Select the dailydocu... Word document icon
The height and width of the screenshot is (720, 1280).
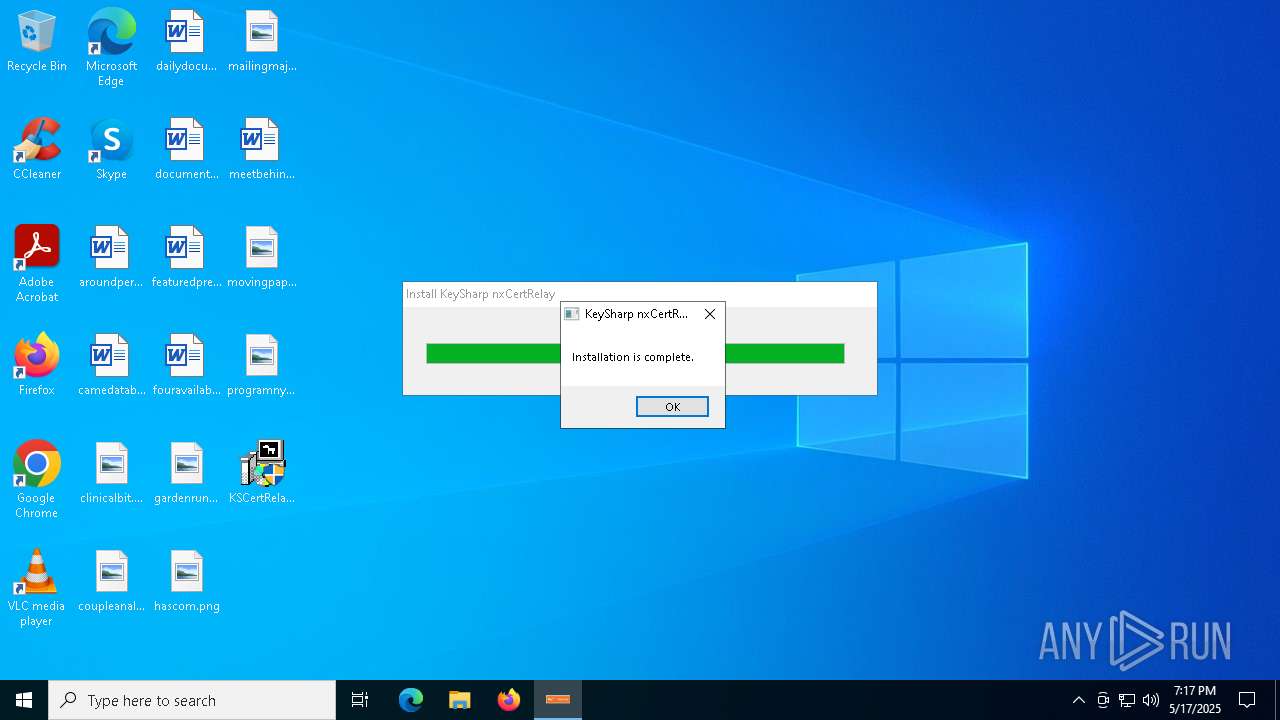point(186,42)
